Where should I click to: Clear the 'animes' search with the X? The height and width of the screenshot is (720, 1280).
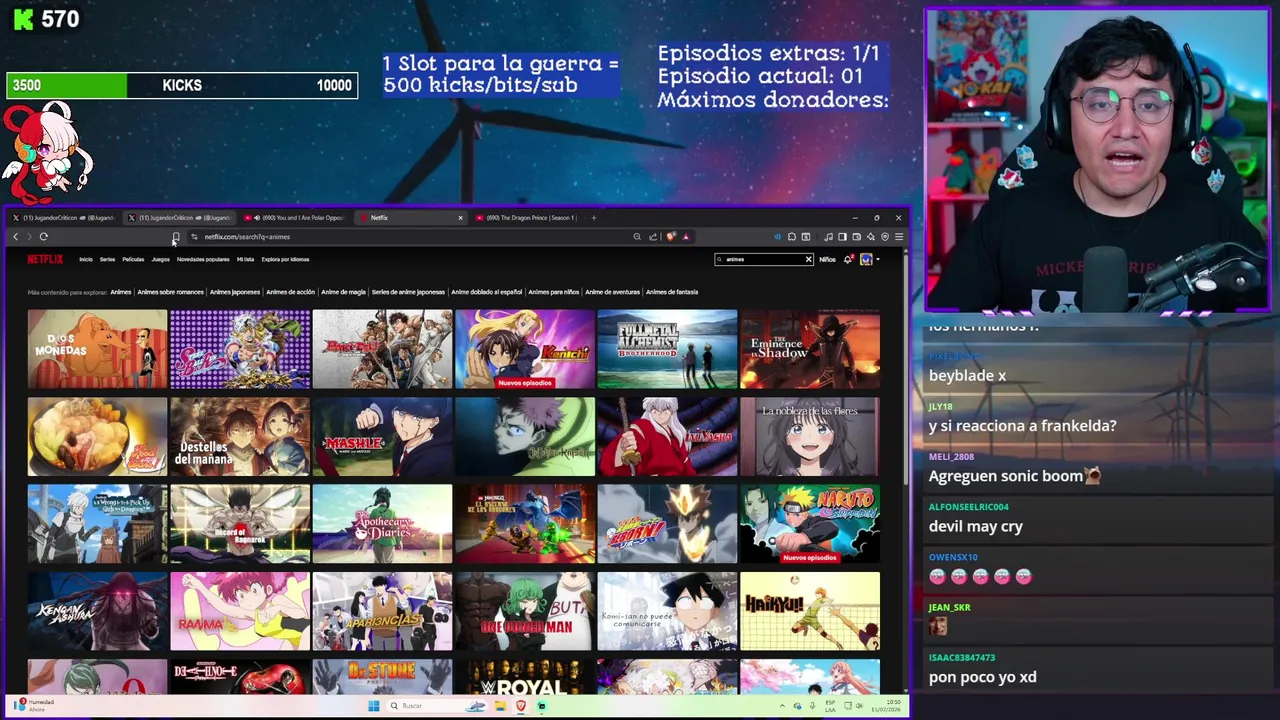808,259
